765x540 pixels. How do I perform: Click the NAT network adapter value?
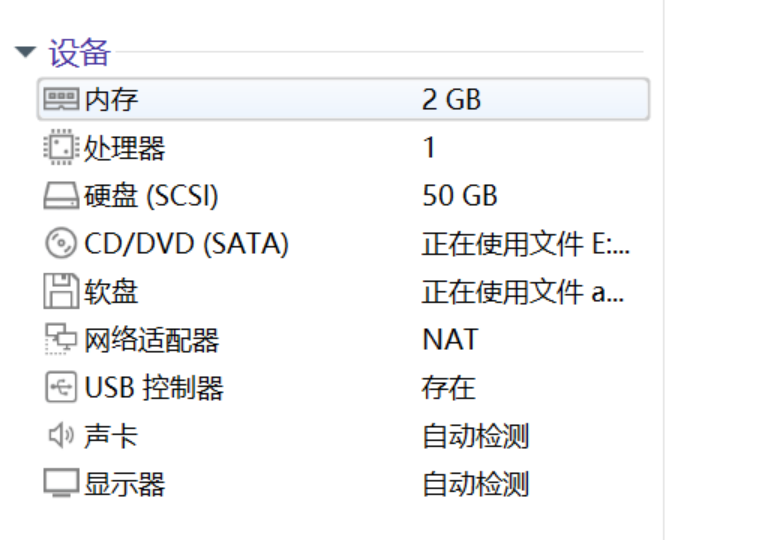(450, 340)
